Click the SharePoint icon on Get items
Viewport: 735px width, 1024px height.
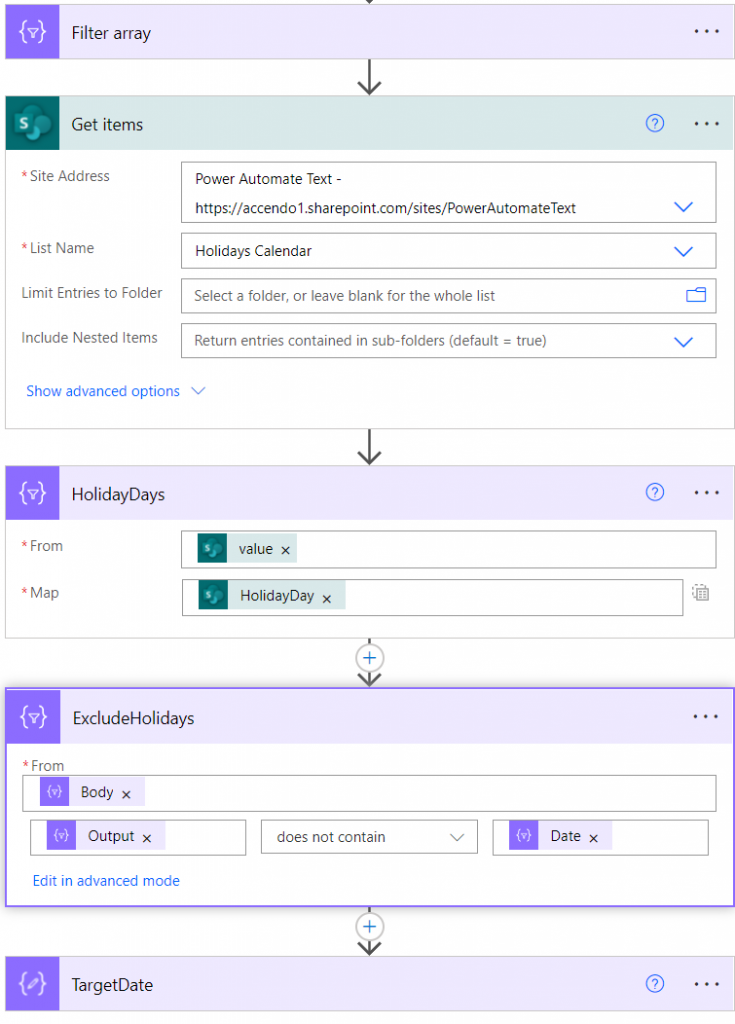[x=31, y=123]
